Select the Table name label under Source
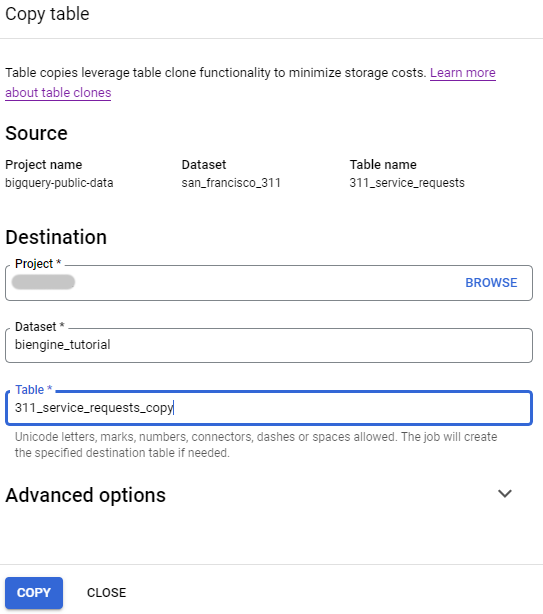 383,165
